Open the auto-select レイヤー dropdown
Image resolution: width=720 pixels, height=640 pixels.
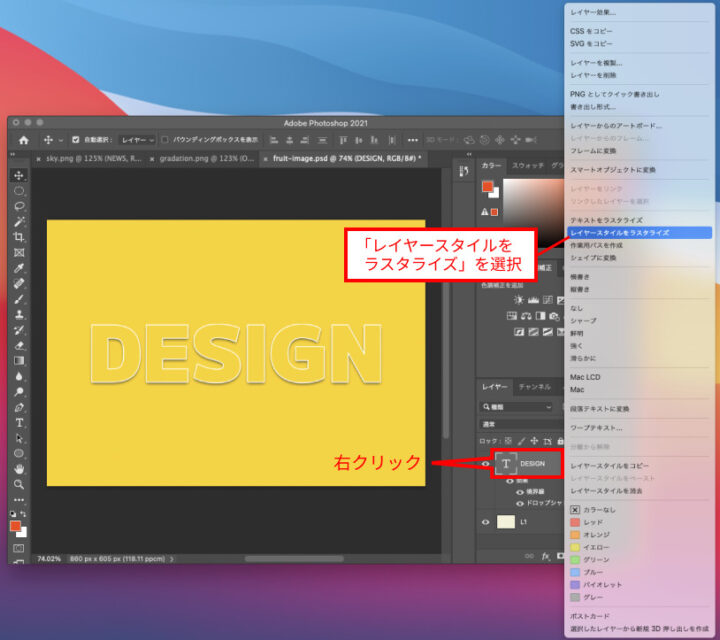(x=137, y=140)
